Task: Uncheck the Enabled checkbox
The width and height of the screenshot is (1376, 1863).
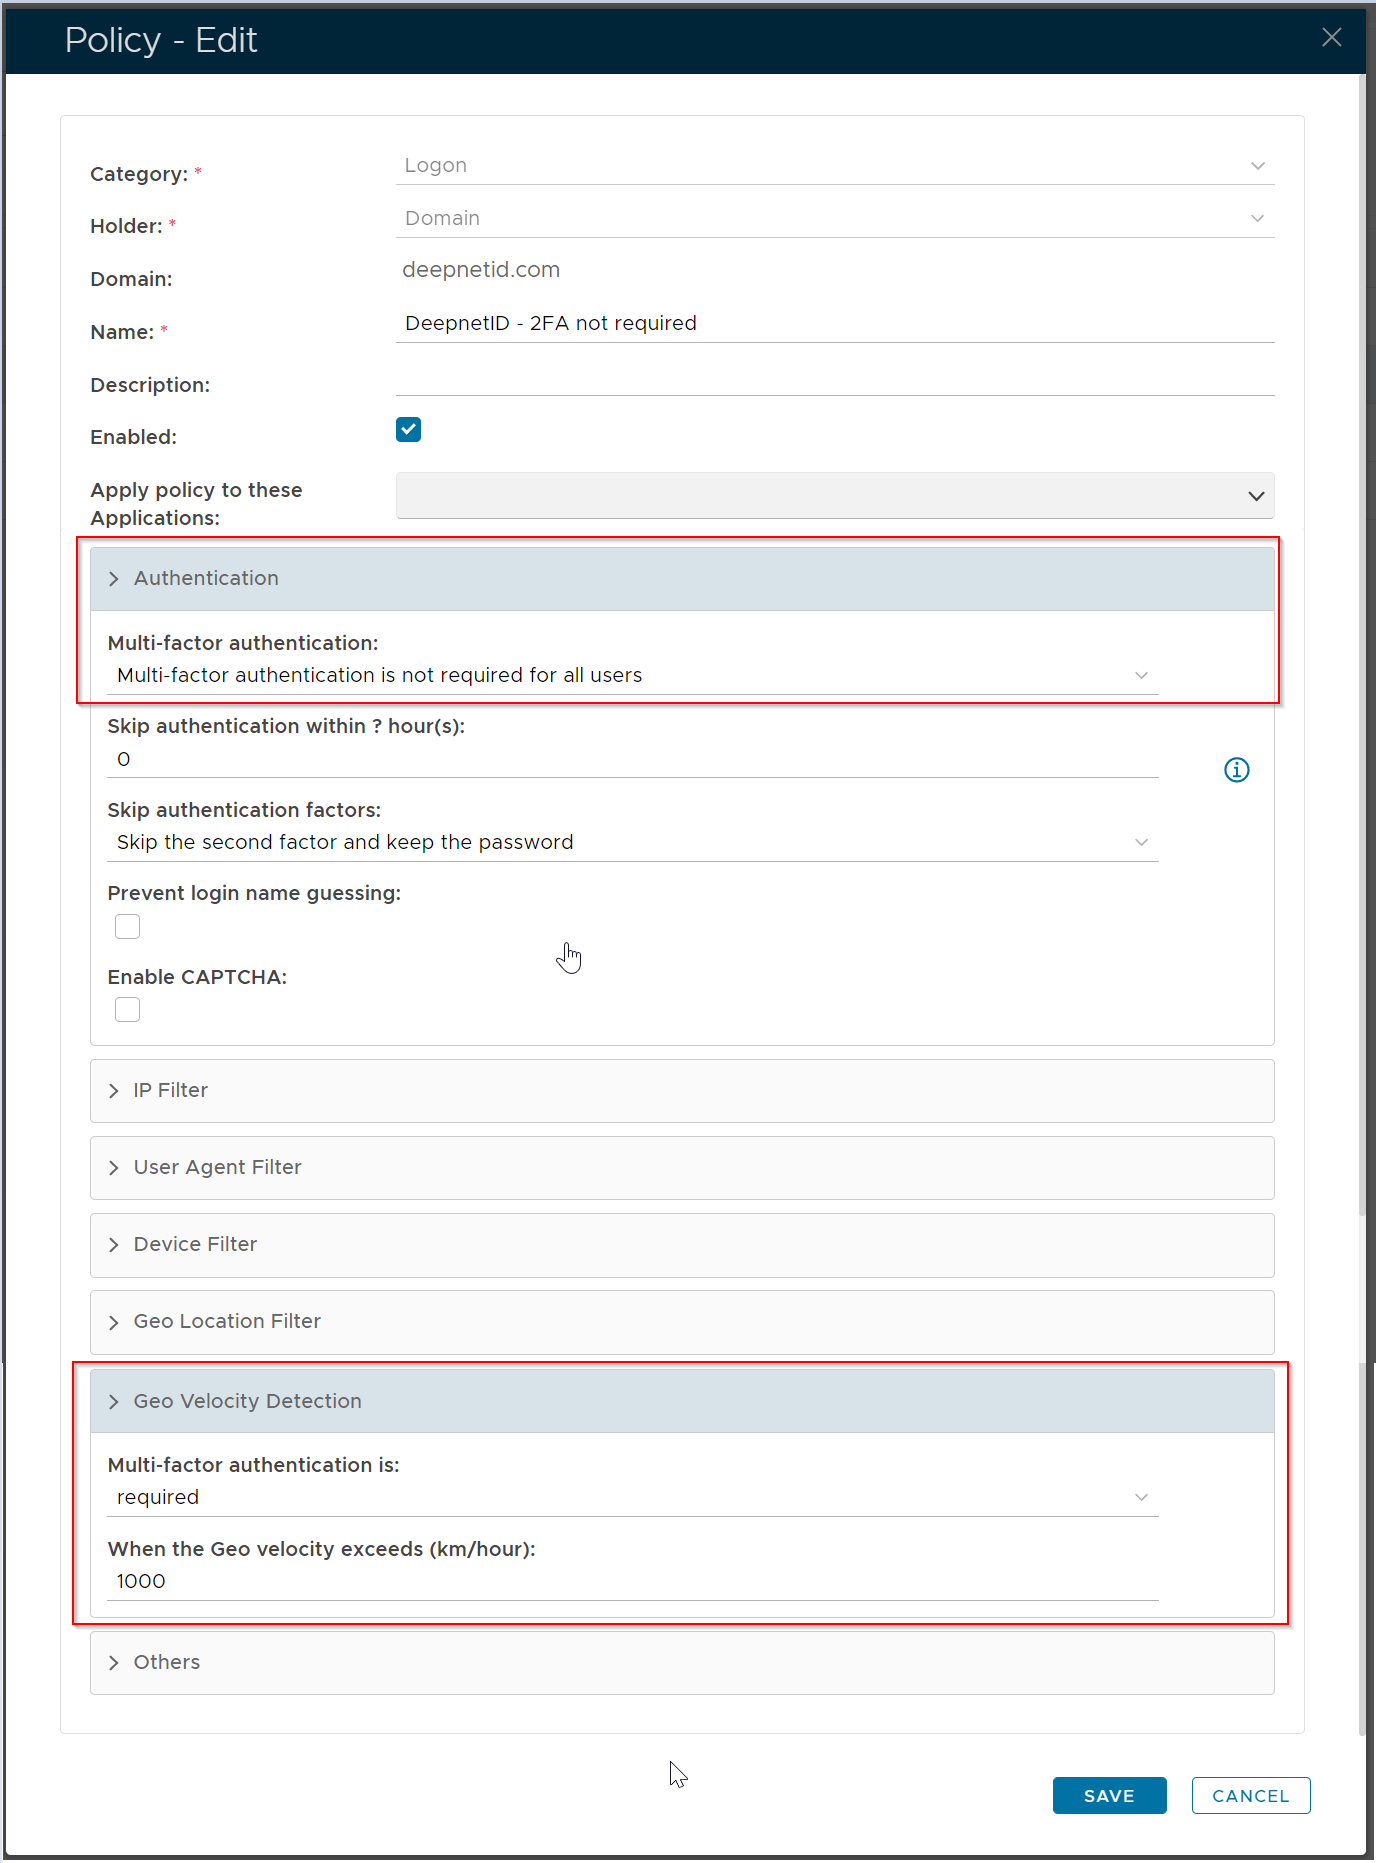Action: [x=408, y=430]
